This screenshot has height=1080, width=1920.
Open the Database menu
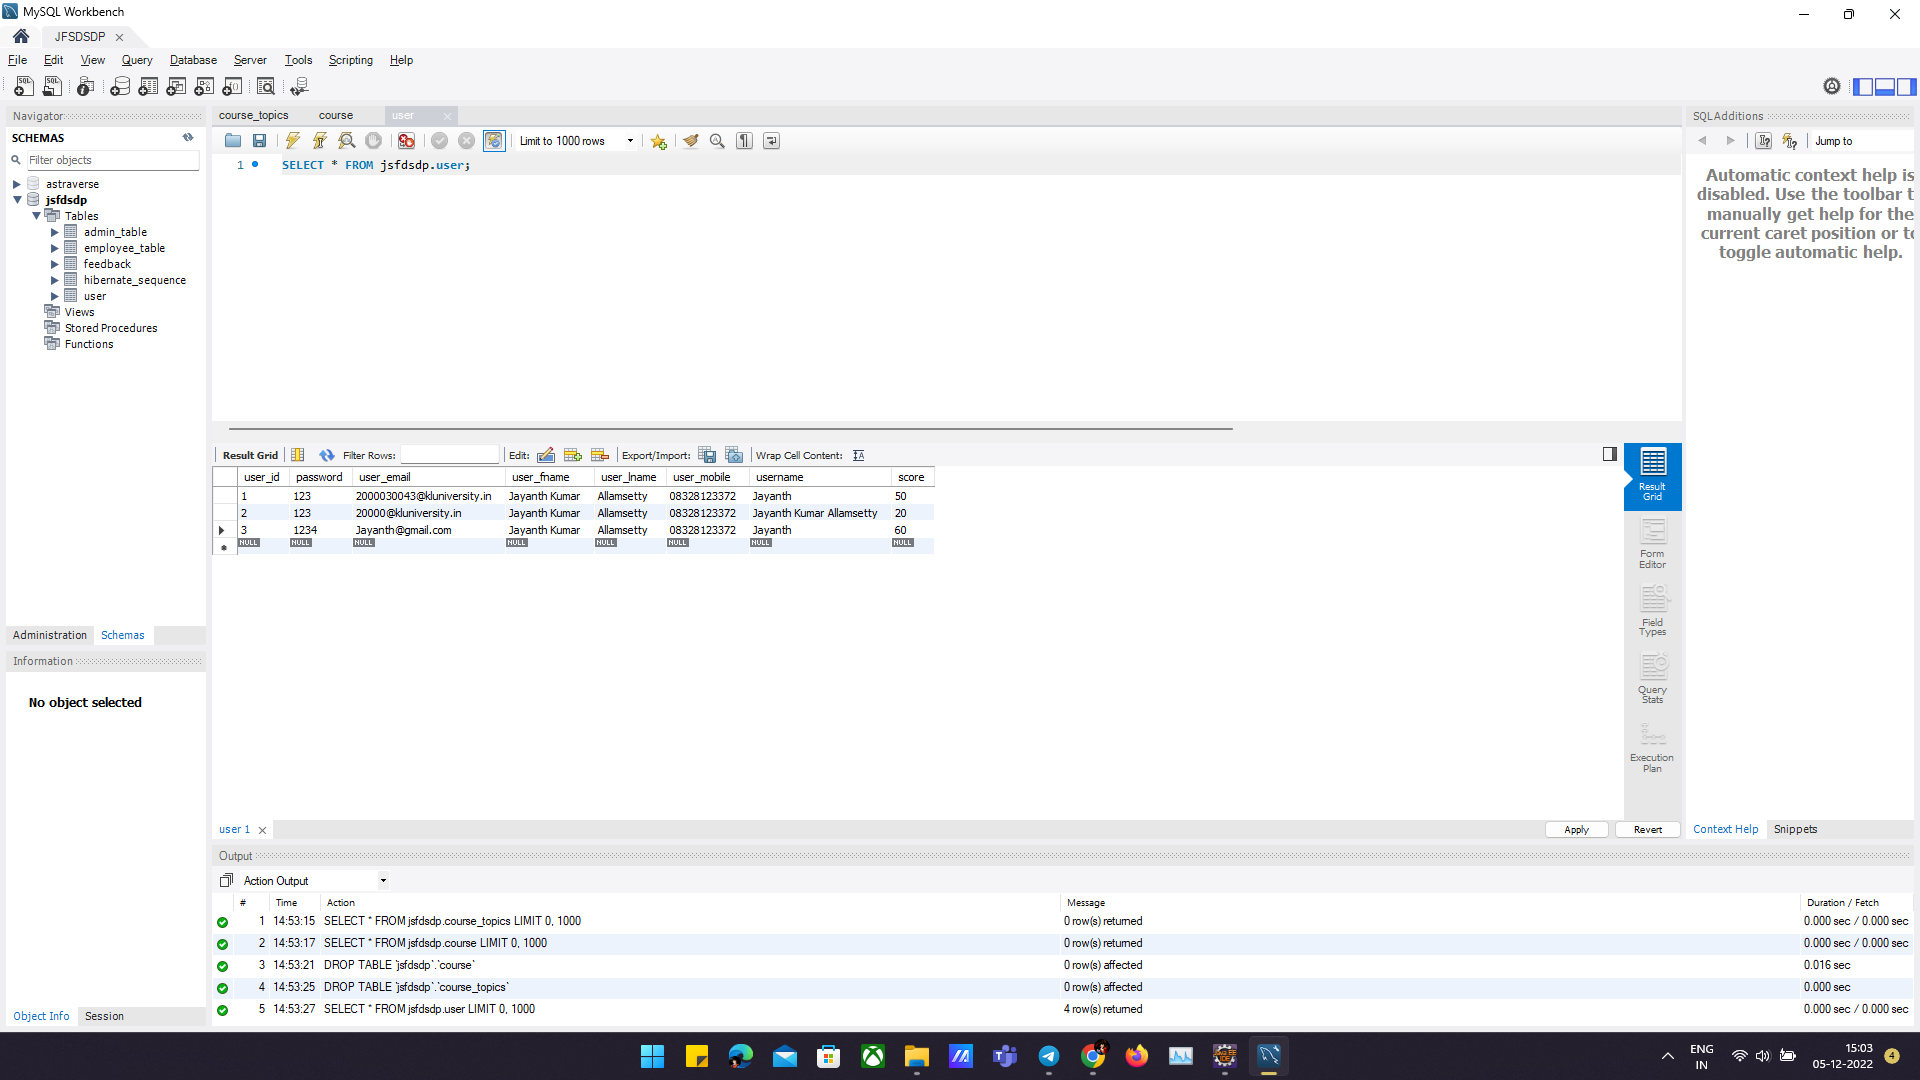click(193, 60)
